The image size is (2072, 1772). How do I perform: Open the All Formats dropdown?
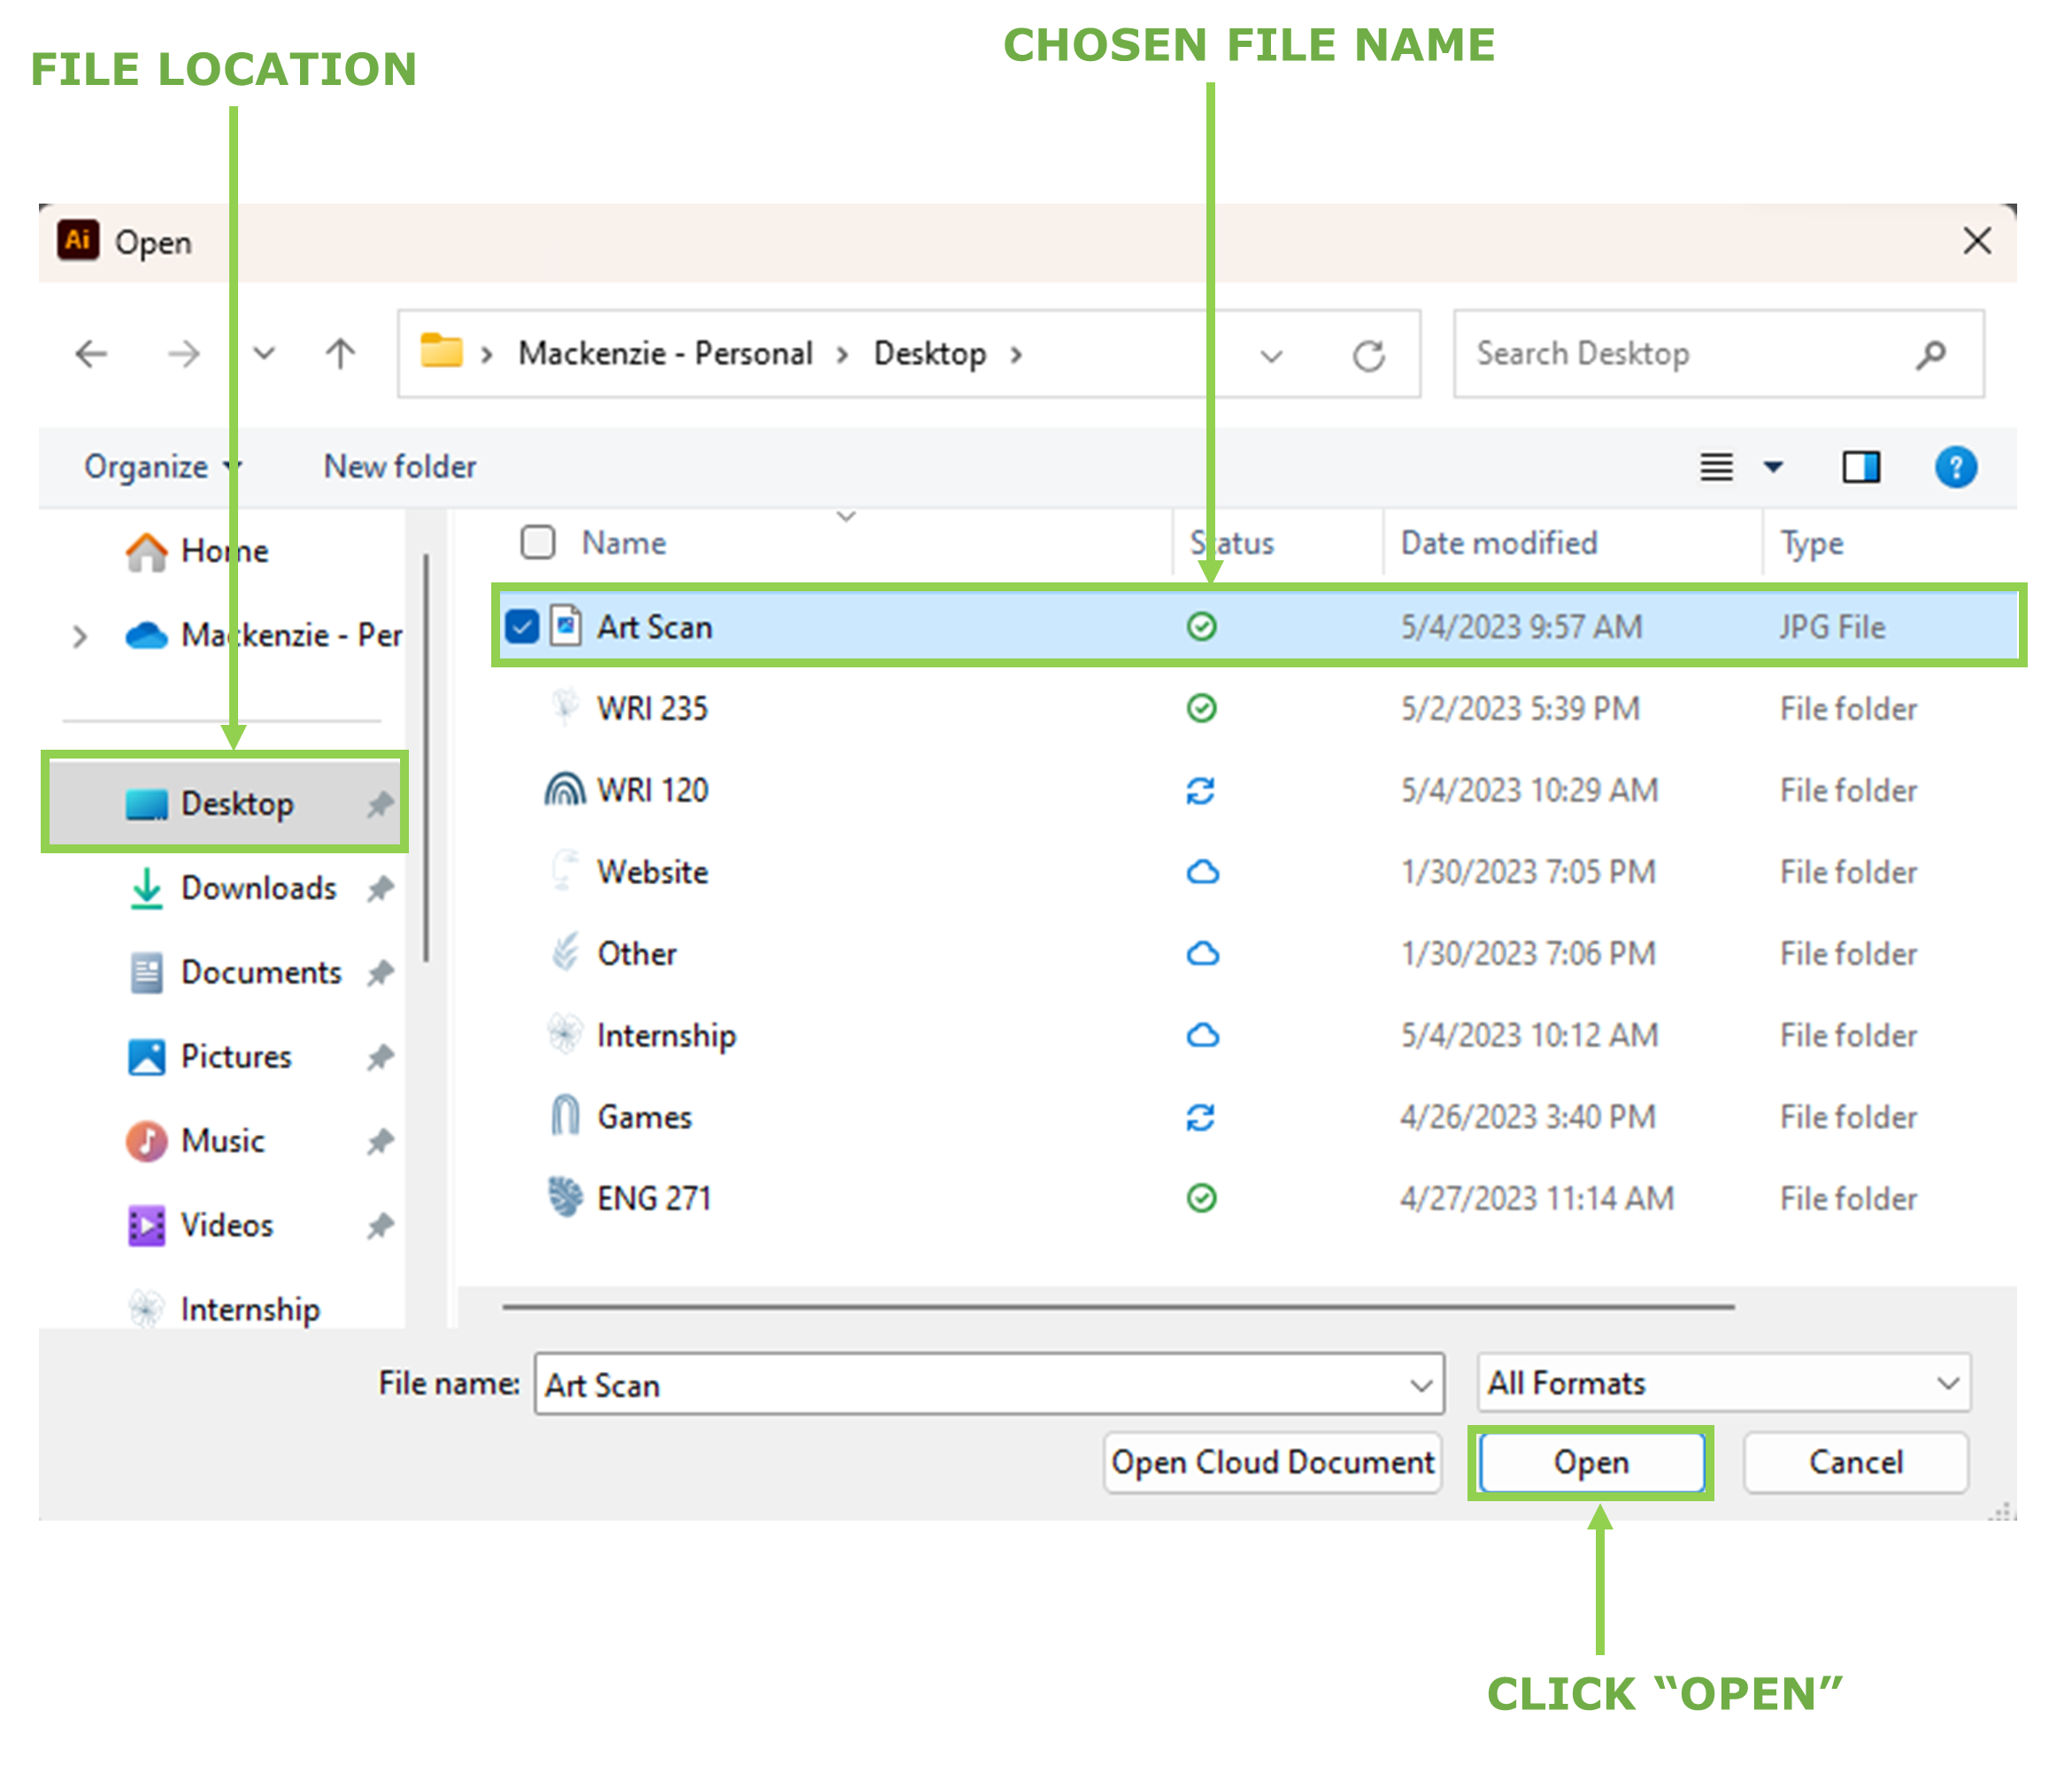(1724, 1384)
